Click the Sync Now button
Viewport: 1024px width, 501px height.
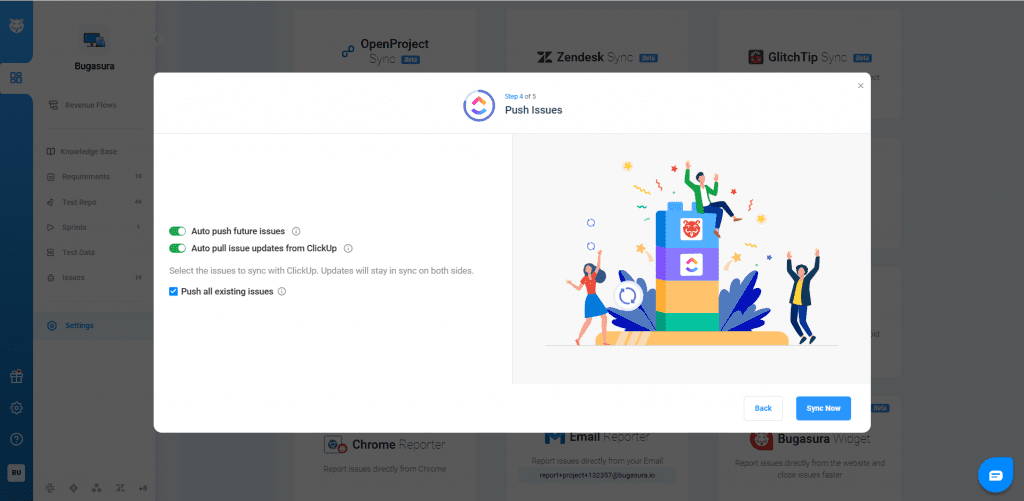(x=823, y=408)
